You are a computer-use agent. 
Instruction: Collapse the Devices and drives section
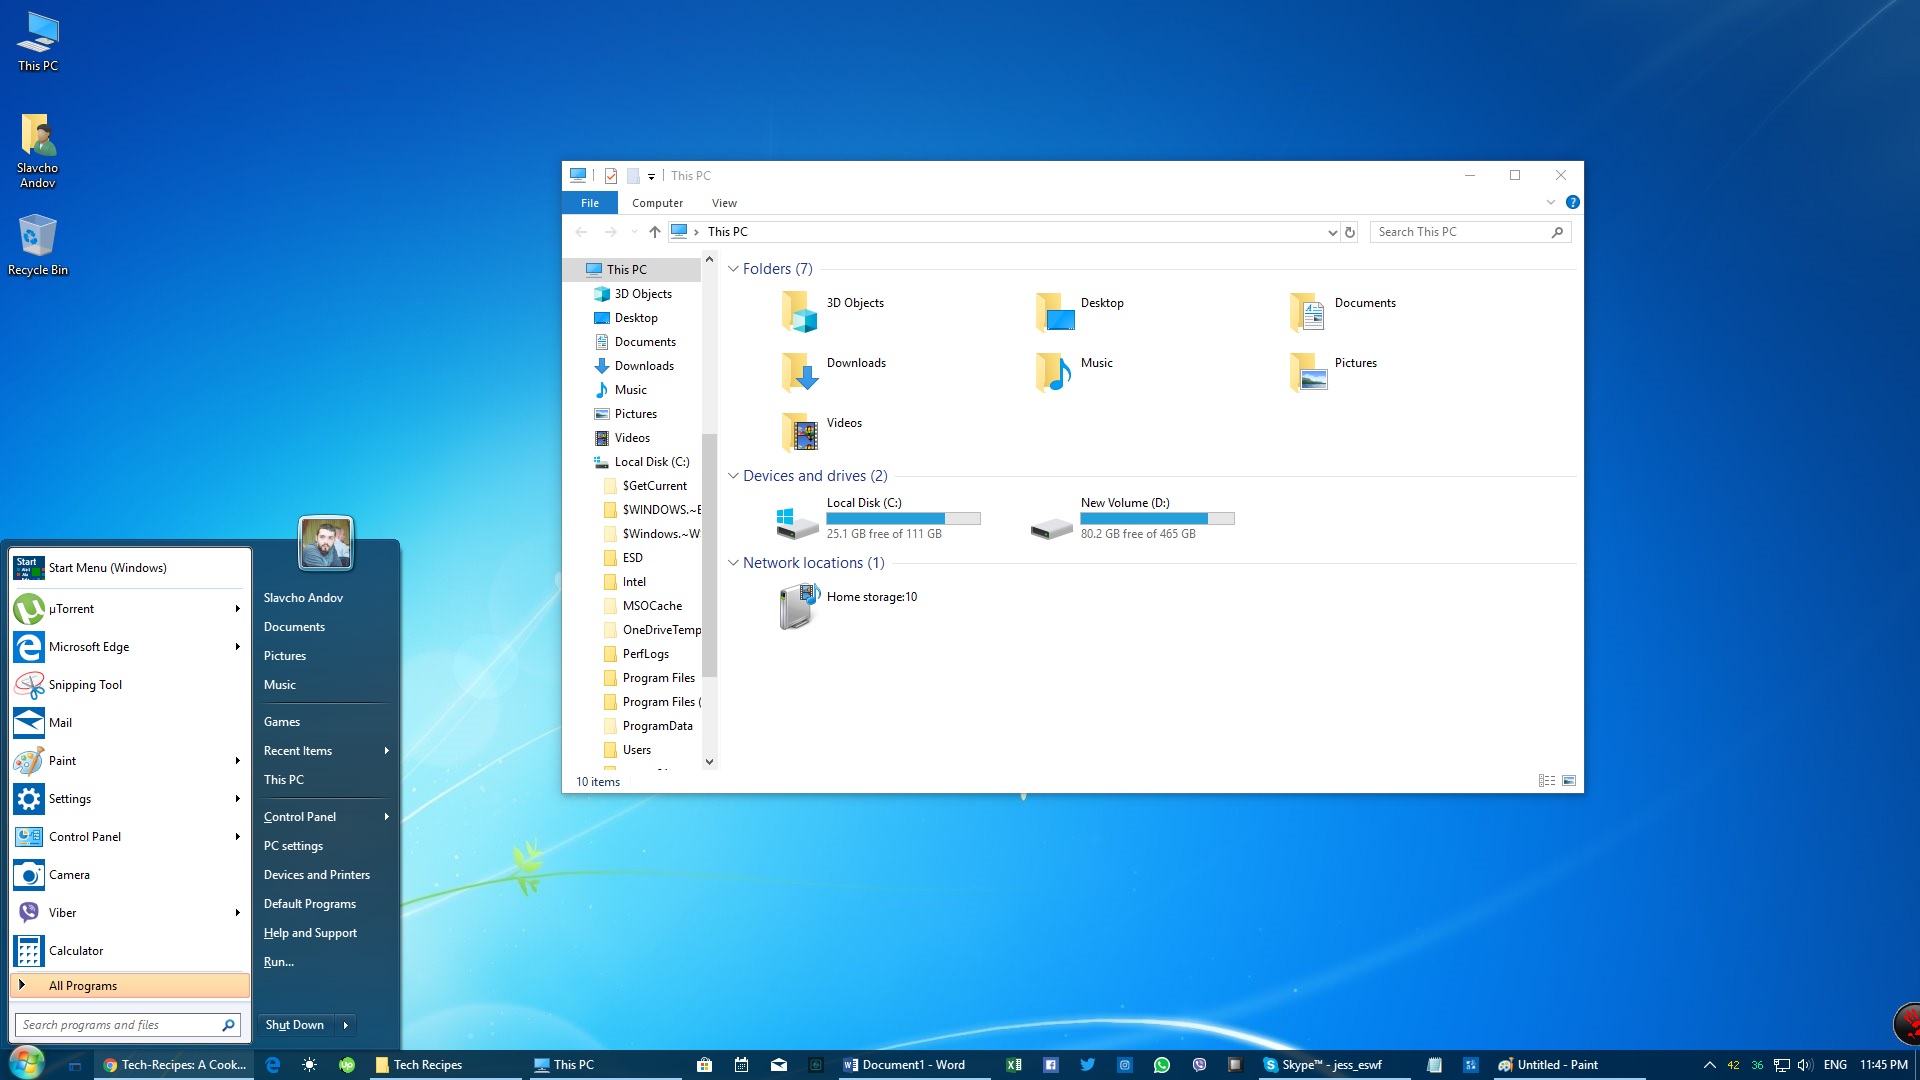click(x=734, y=476)
